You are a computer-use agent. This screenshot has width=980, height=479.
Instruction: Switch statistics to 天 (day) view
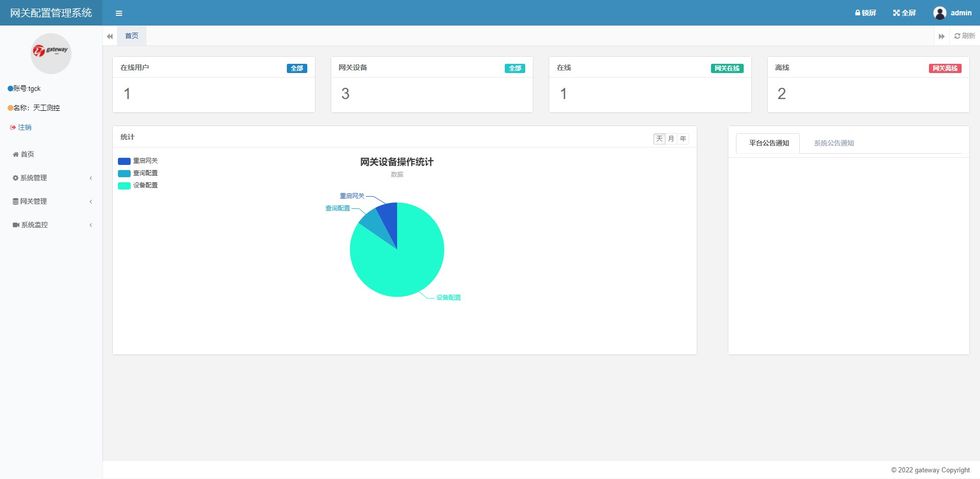point(659,138)
